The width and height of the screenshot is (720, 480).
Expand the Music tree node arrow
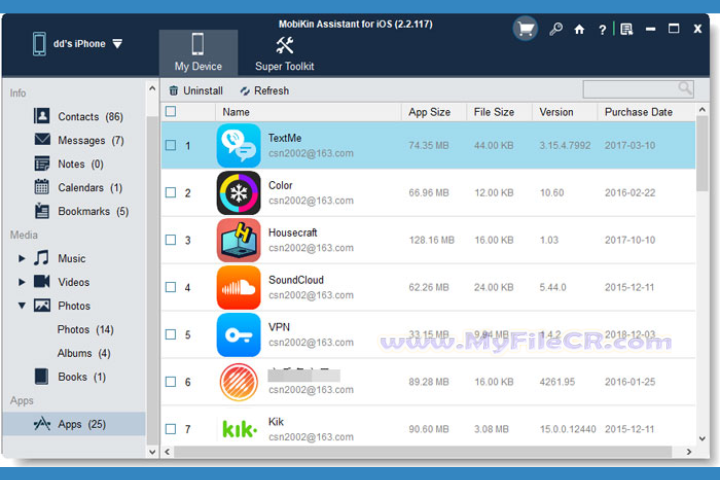pos(22,258)
